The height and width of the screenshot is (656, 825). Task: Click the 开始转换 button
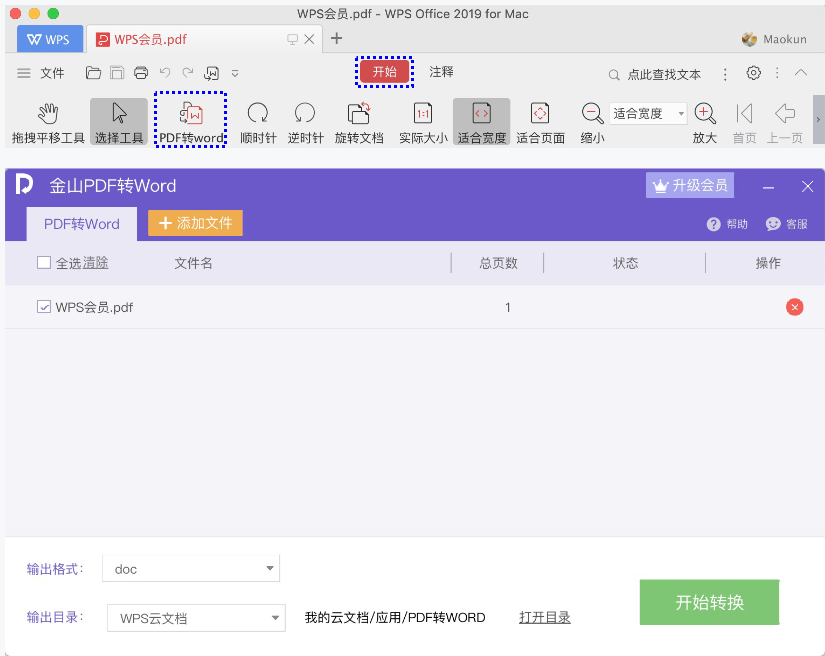pos(709,602)
